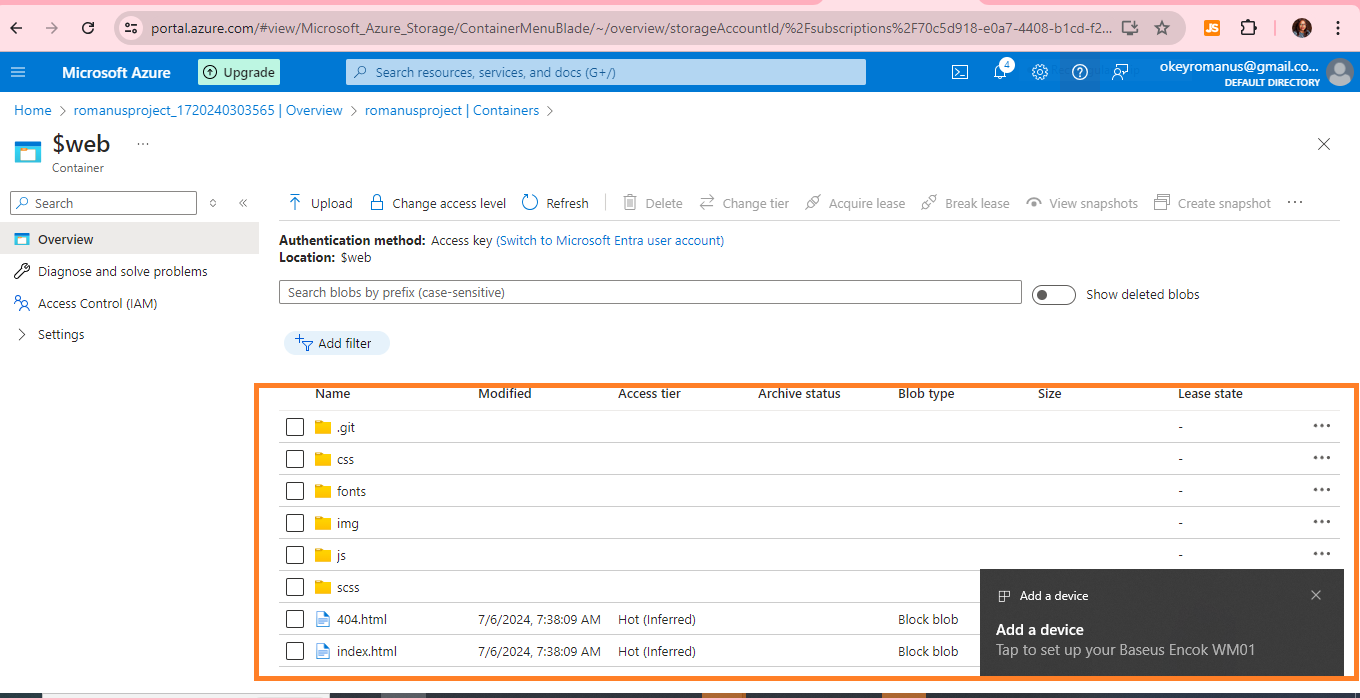This screenshot has width=1360, height=698.
Task: Check the js folder checkbox
Action: [295, 555]
